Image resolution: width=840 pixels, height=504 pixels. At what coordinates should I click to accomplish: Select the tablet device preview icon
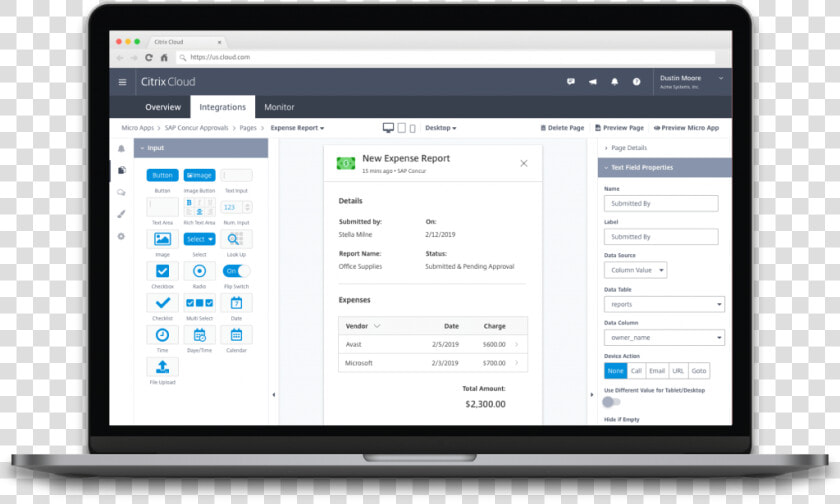(x=401, y=128)
